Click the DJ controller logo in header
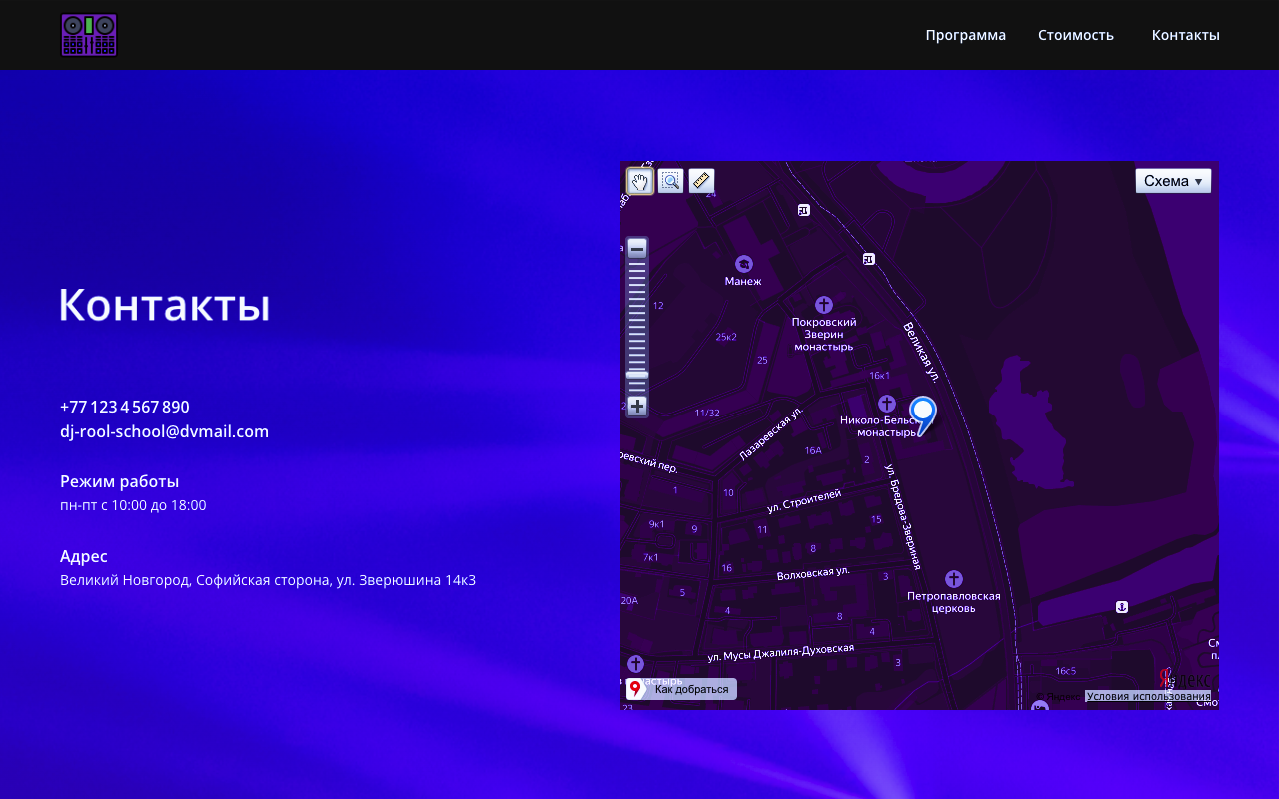 [89, 35]
